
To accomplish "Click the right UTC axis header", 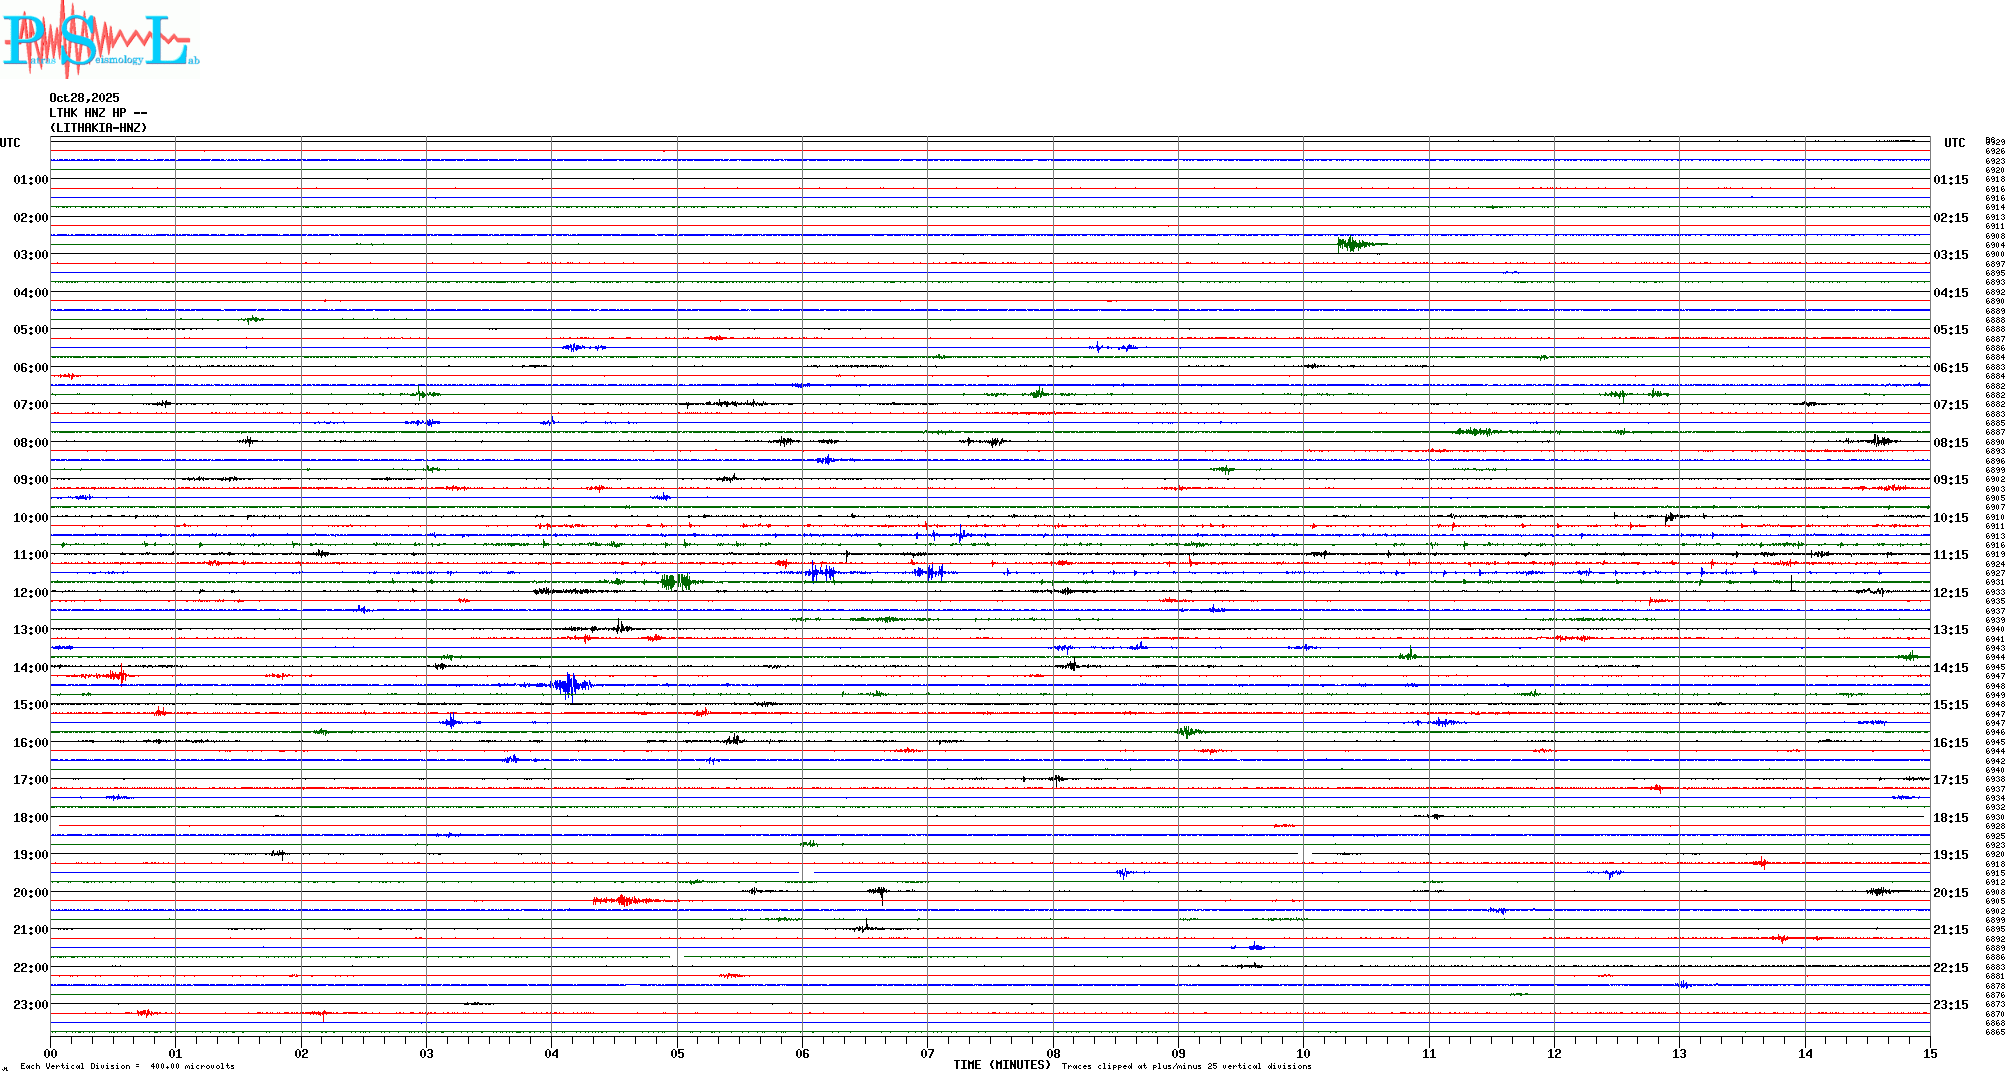I will [1954, 143].
